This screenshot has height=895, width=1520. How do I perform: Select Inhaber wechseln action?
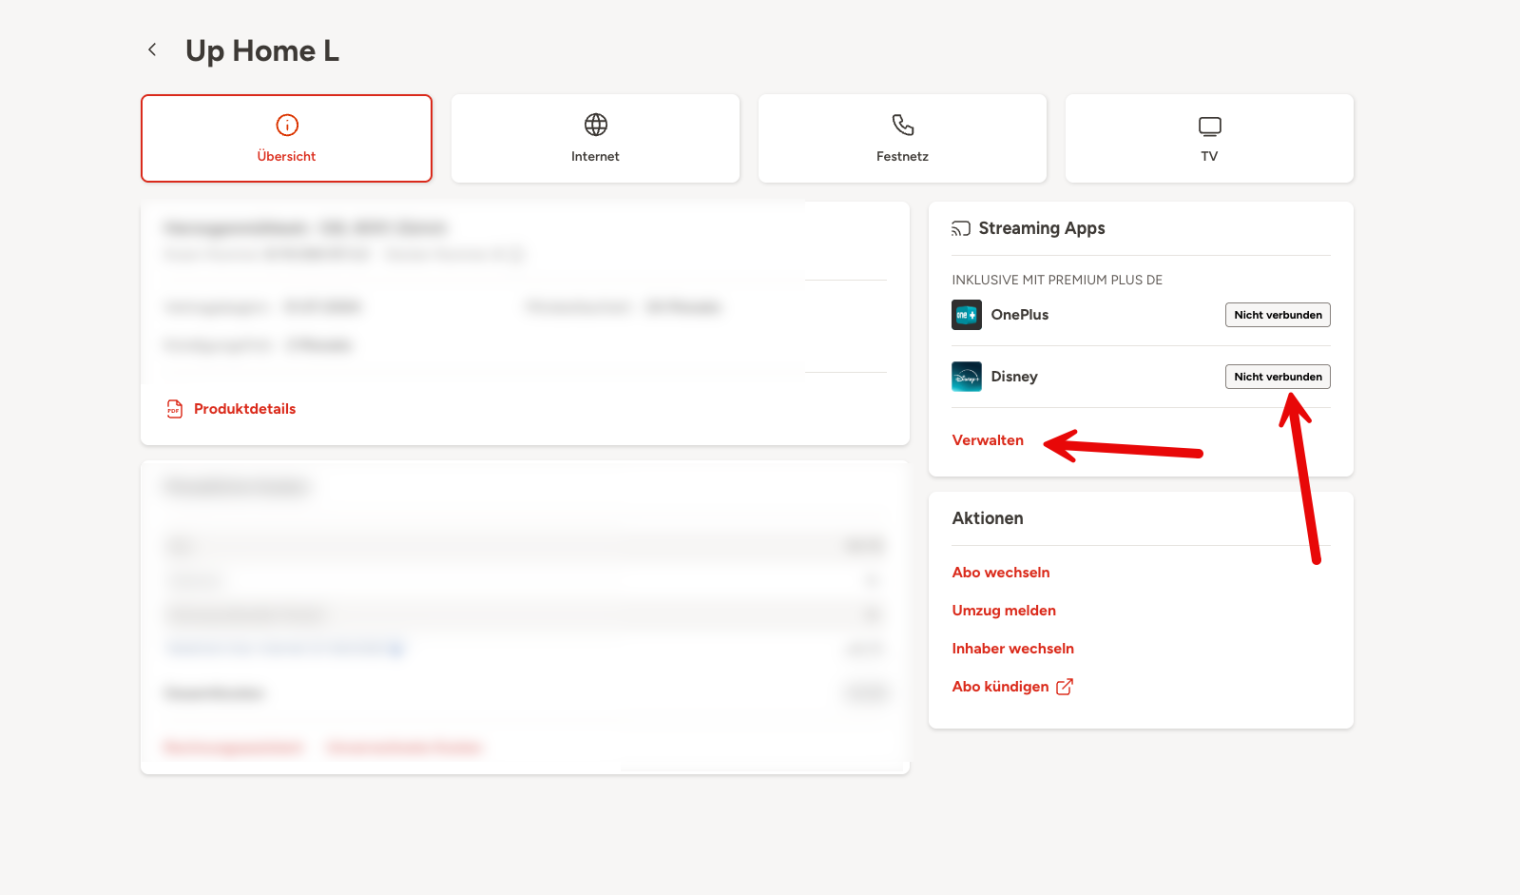(1012, 649)
